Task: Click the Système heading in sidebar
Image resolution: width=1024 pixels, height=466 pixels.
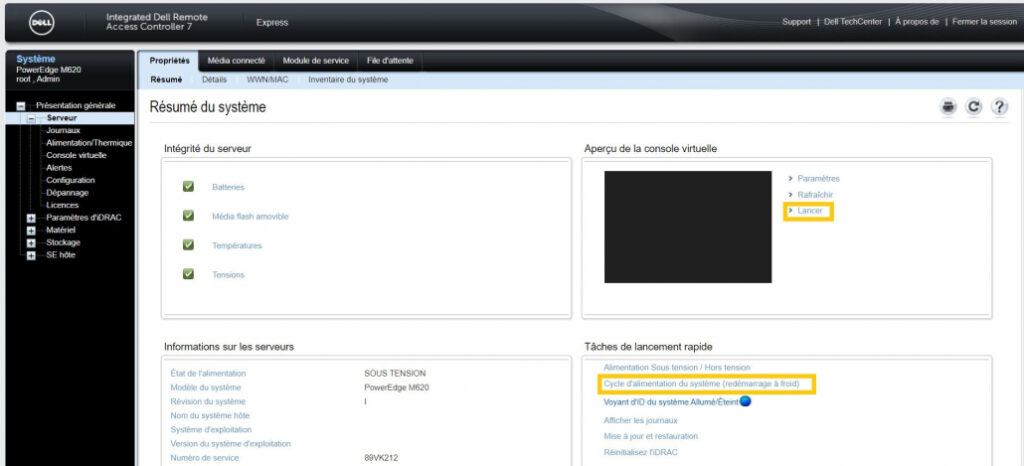Action: [36, 59]
